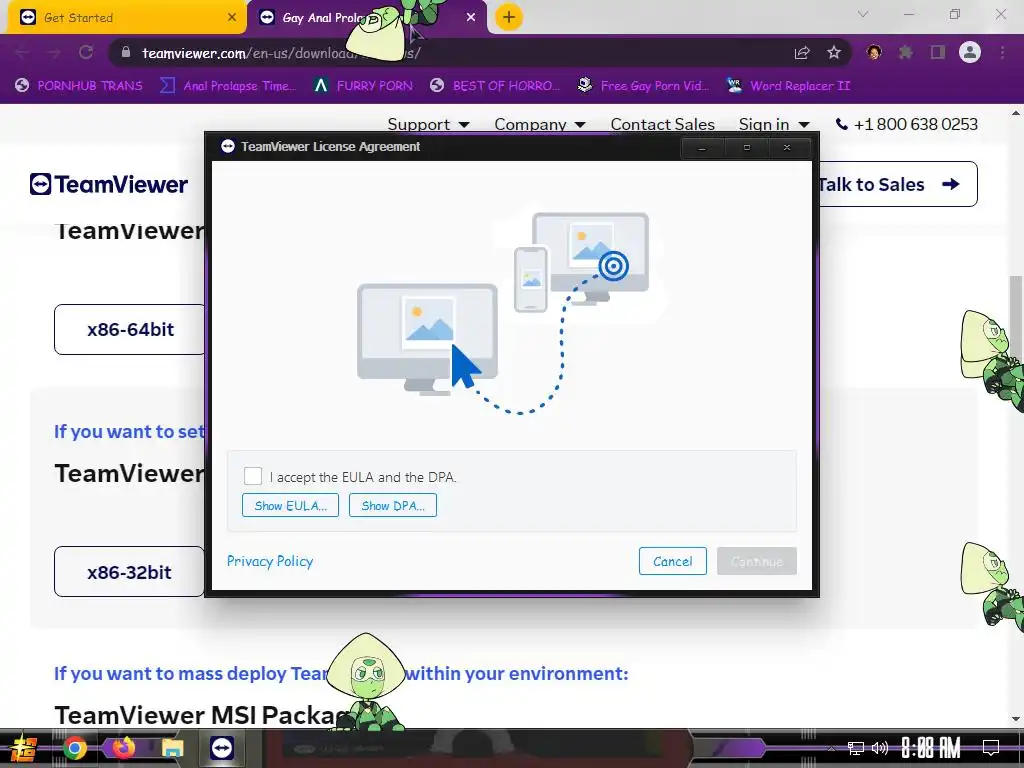
Task: Open the Word Replacer II bookmark
Action: pos(789,86)
